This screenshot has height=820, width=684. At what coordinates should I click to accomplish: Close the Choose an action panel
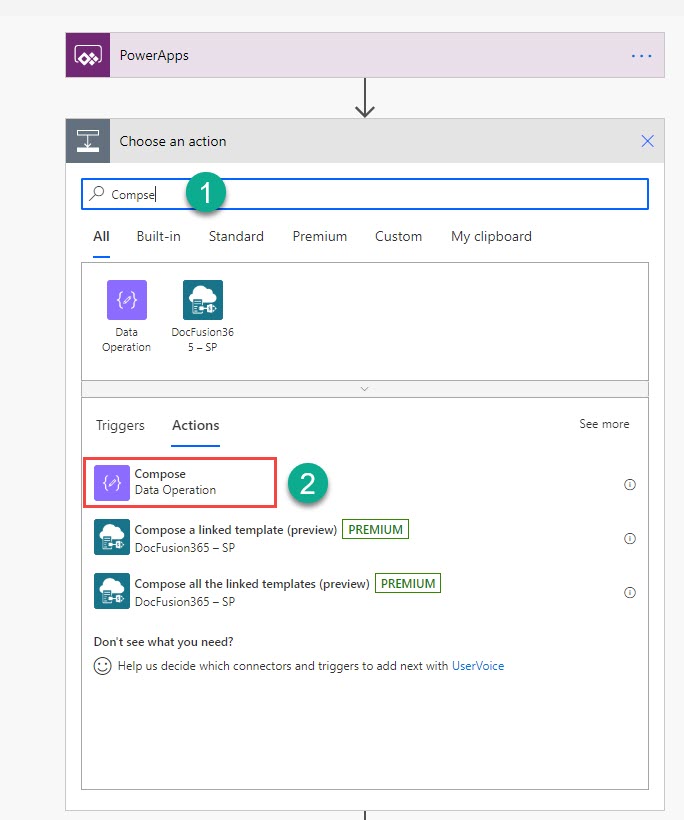tap(647, 141)
